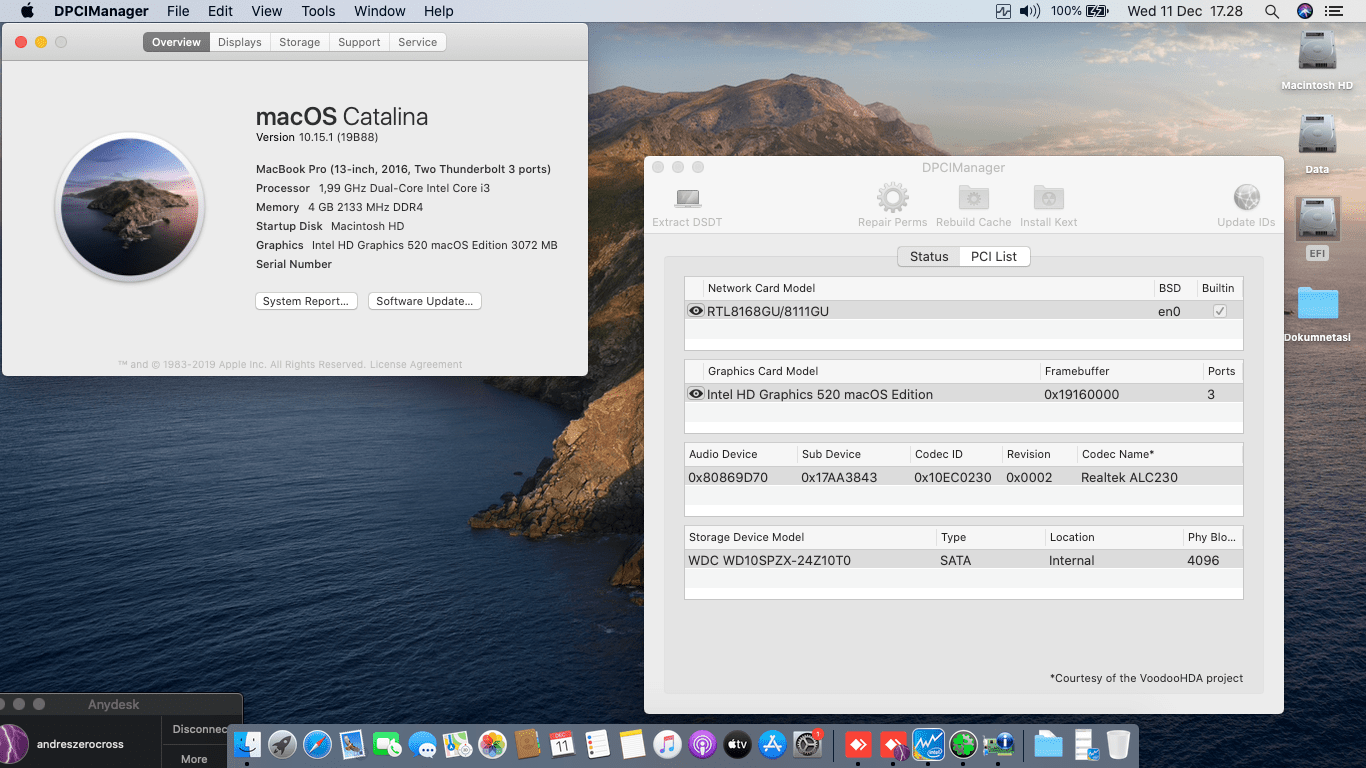
Task: Open the License Agreement link
Action: point(416,365)
